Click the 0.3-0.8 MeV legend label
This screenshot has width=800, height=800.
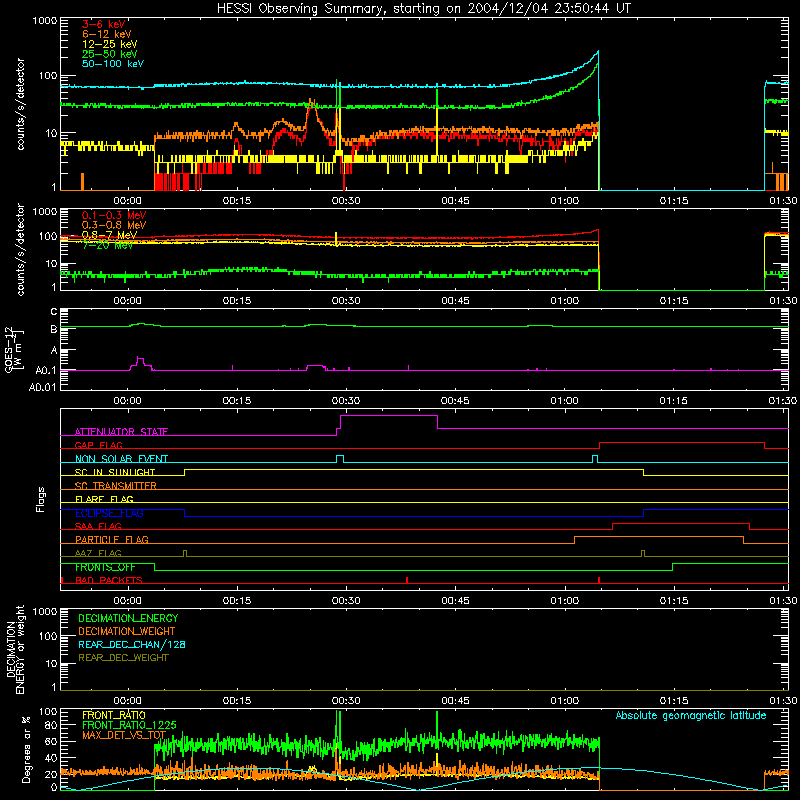tap(114, 226)
